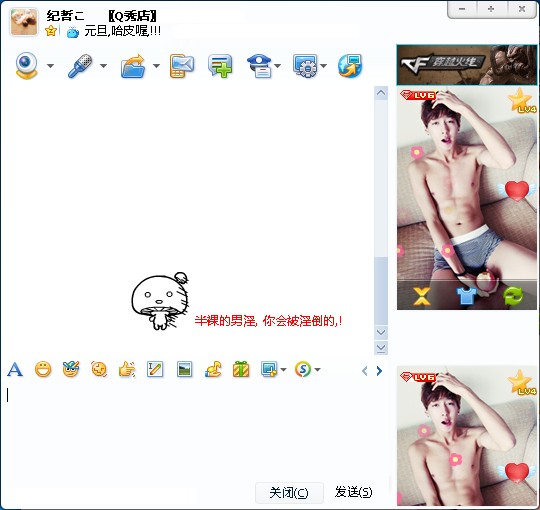Click the yellow X icon under QQ show

pos(422,296)
